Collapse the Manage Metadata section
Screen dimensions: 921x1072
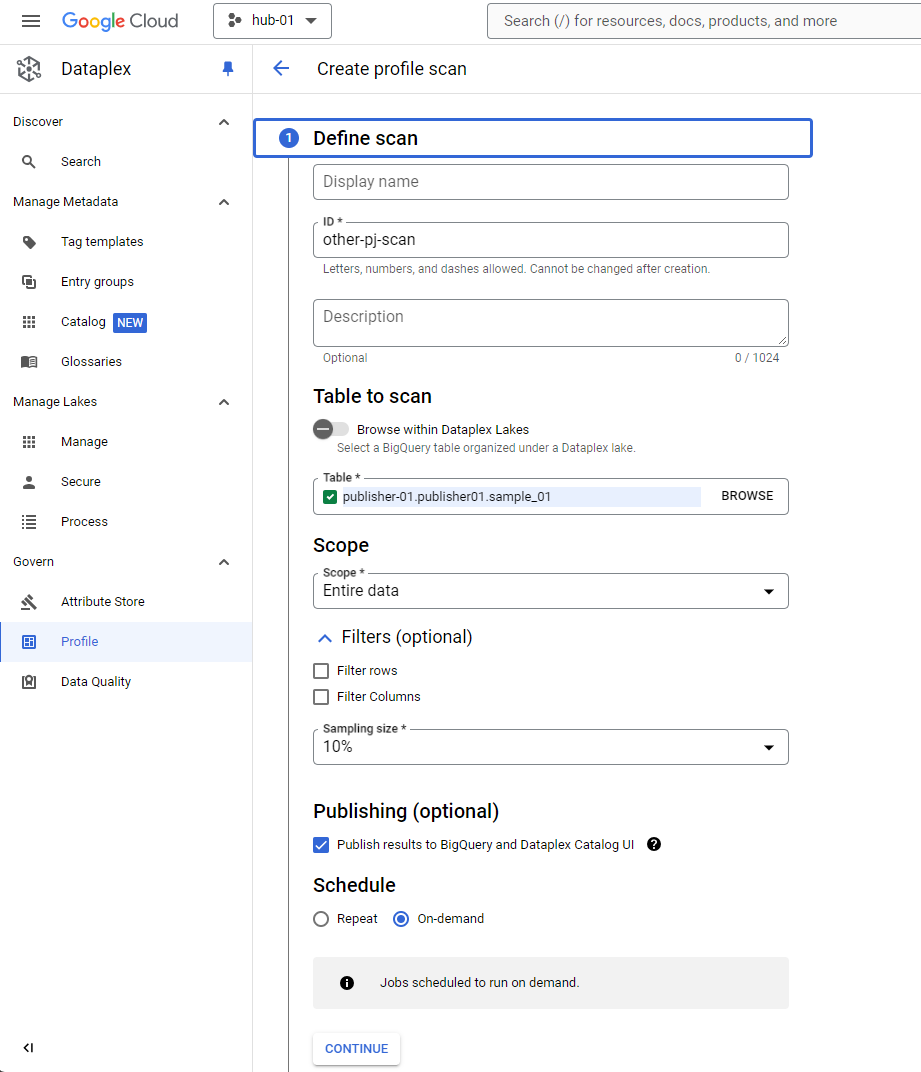click(x=224, y=202)
